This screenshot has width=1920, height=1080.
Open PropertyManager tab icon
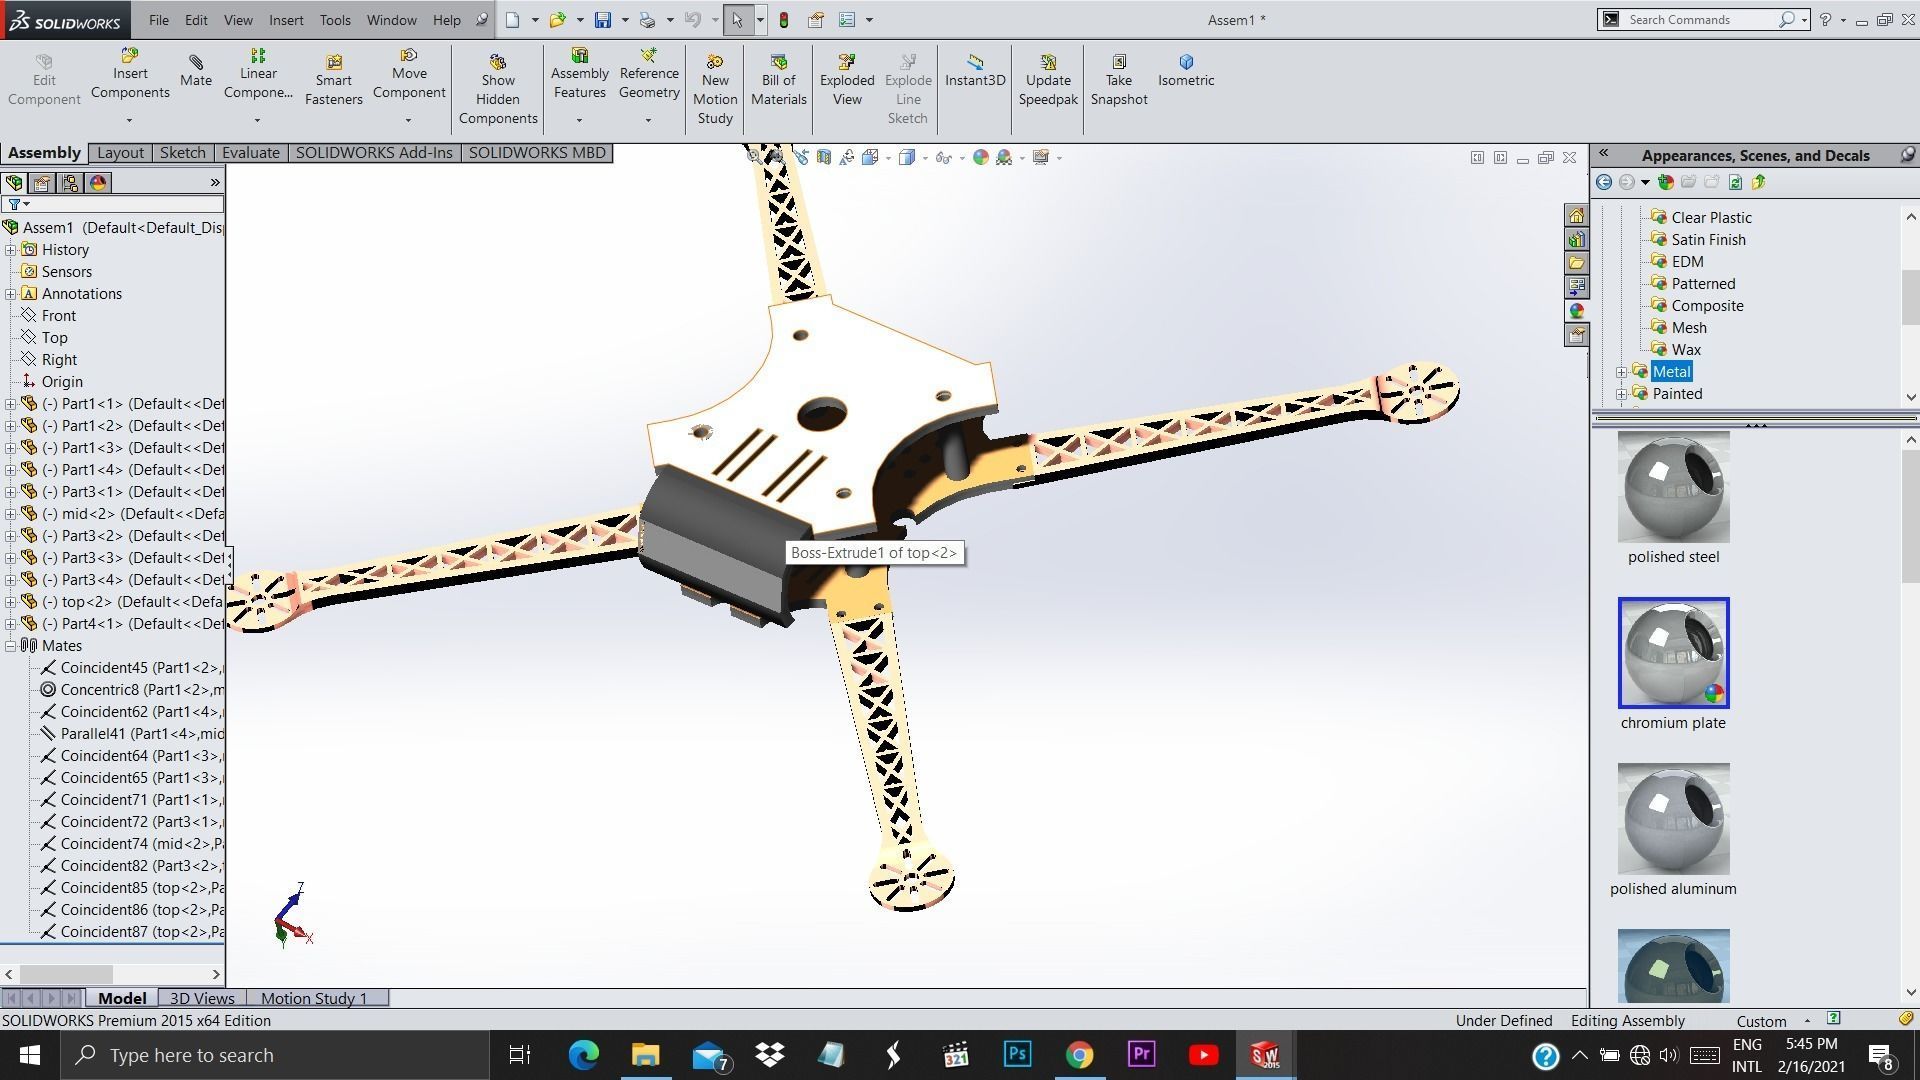[42, 183]
